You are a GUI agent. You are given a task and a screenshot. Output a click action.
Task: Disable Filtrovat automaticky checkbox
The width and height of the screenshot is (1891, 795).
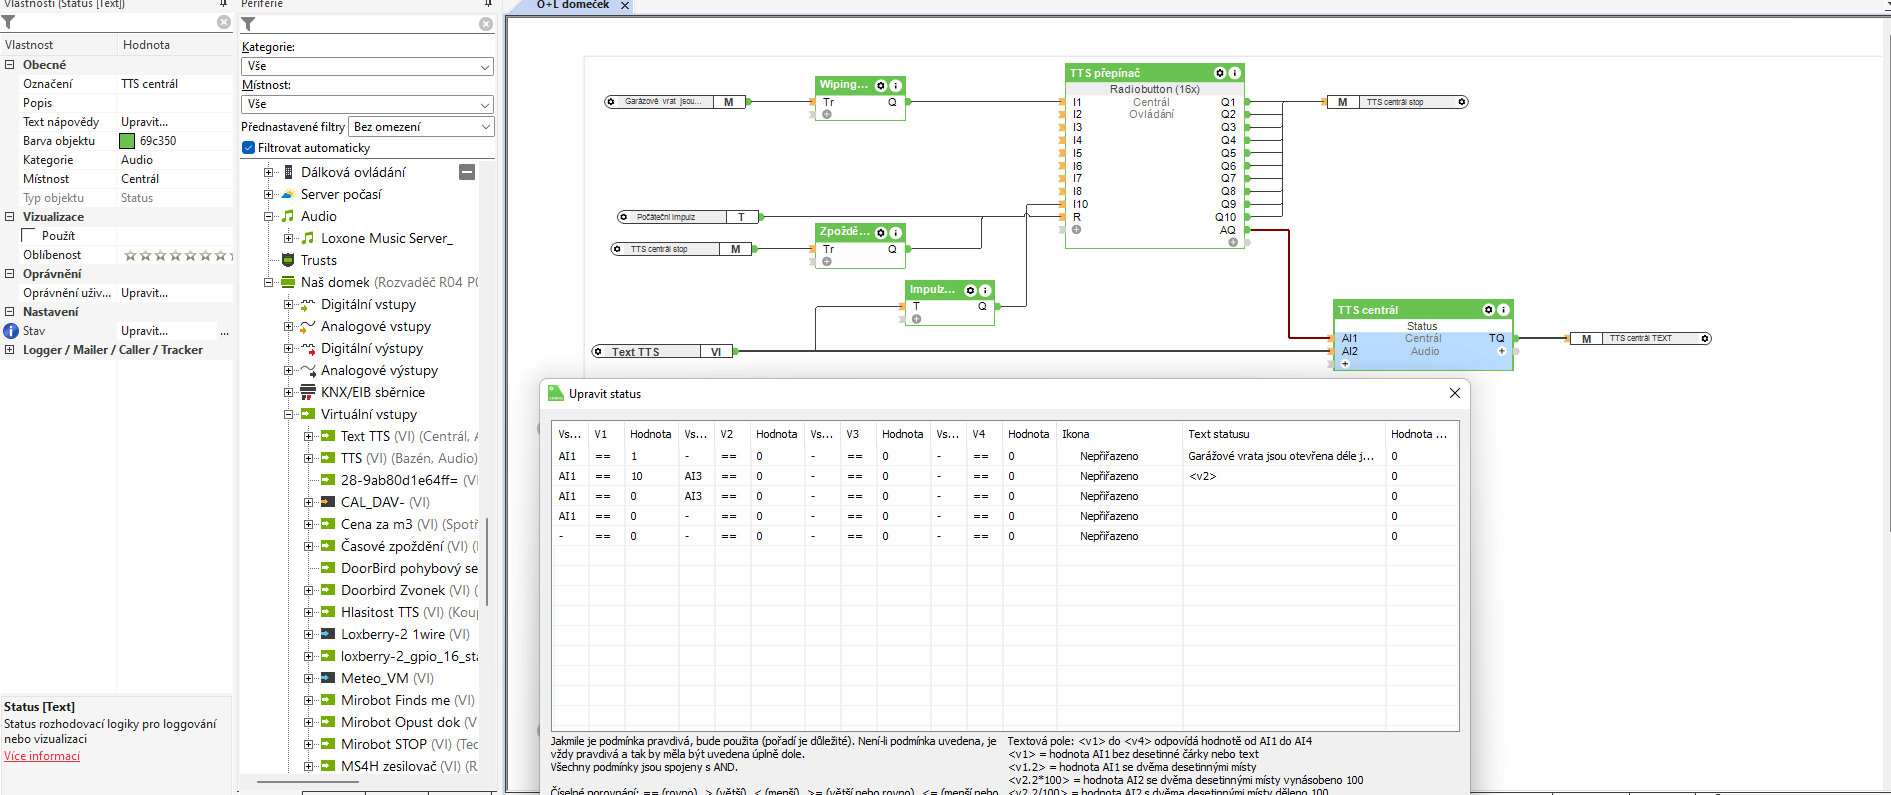pos(249,148)
